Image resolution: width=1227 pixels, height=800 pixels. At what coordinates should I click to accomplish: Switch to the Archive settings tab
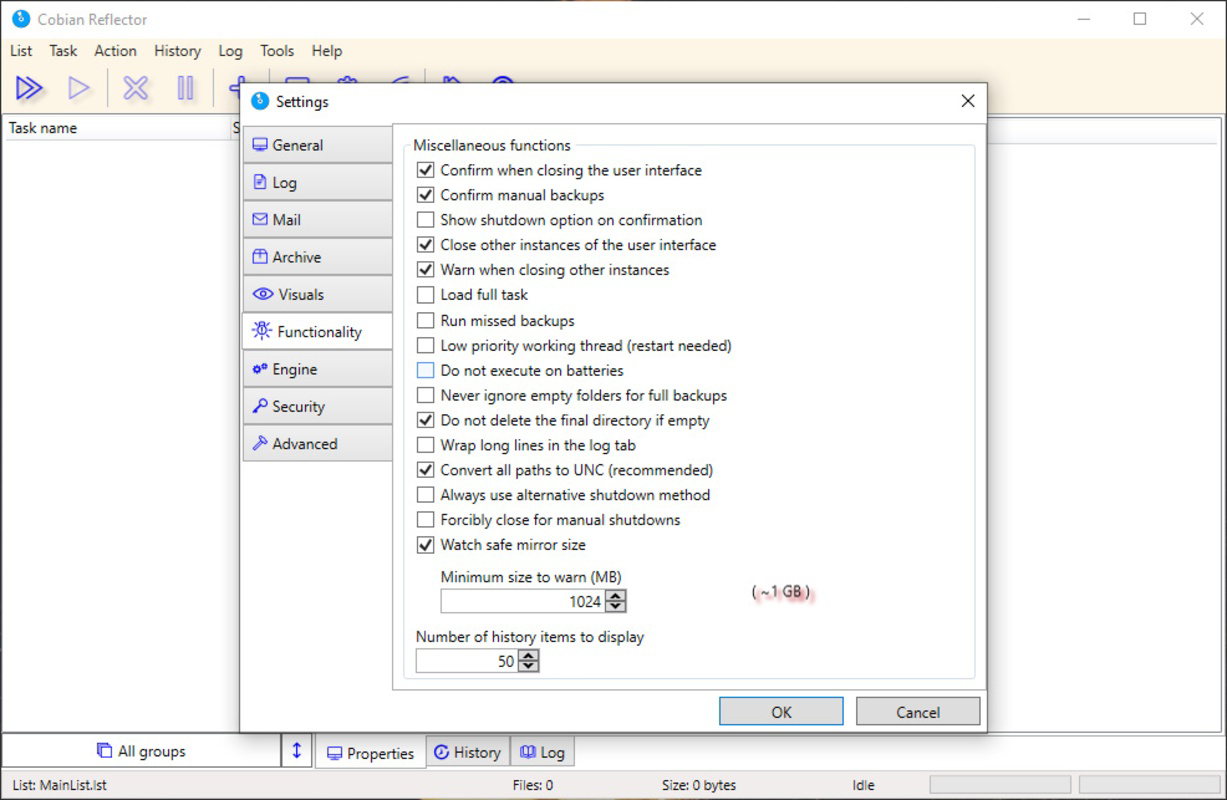pos(317,257)
